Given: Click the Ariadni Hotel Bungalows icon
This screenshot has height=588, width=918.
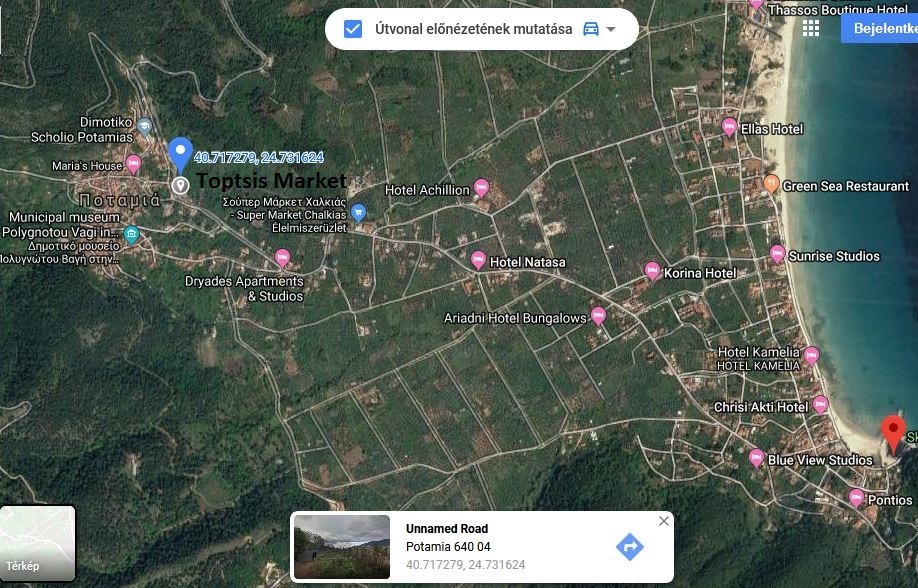Looking at the screenshot, I should 599,316.
